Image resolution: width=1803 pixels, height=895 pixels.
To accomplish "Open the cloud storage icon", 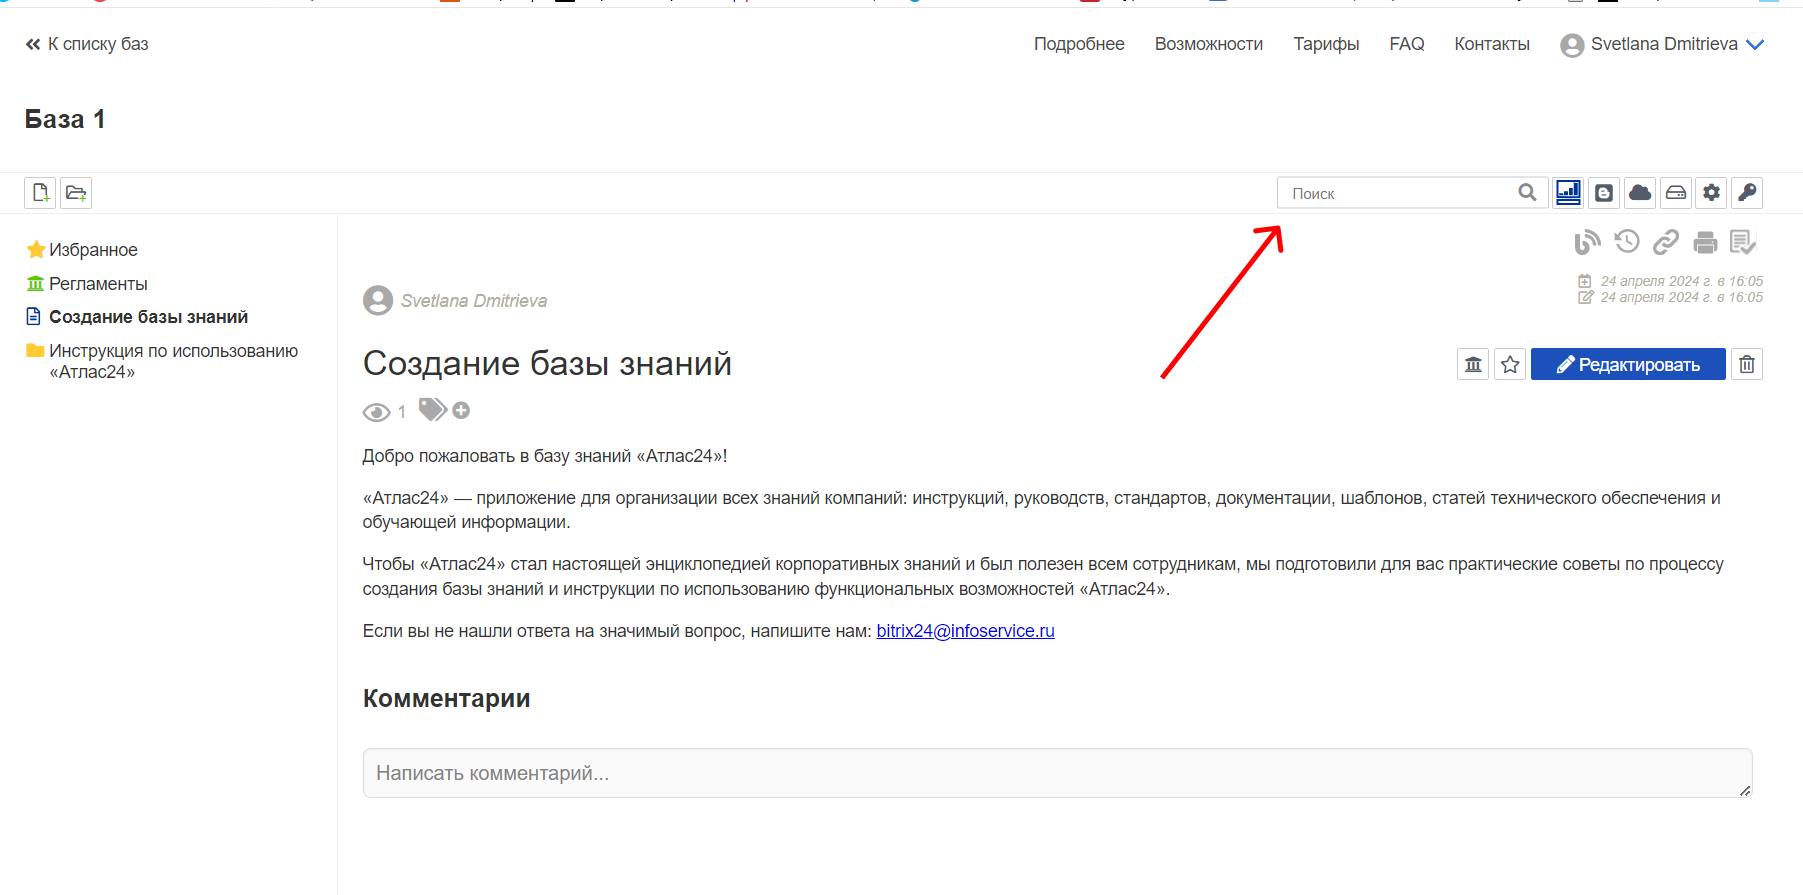I will [1640, 193].
